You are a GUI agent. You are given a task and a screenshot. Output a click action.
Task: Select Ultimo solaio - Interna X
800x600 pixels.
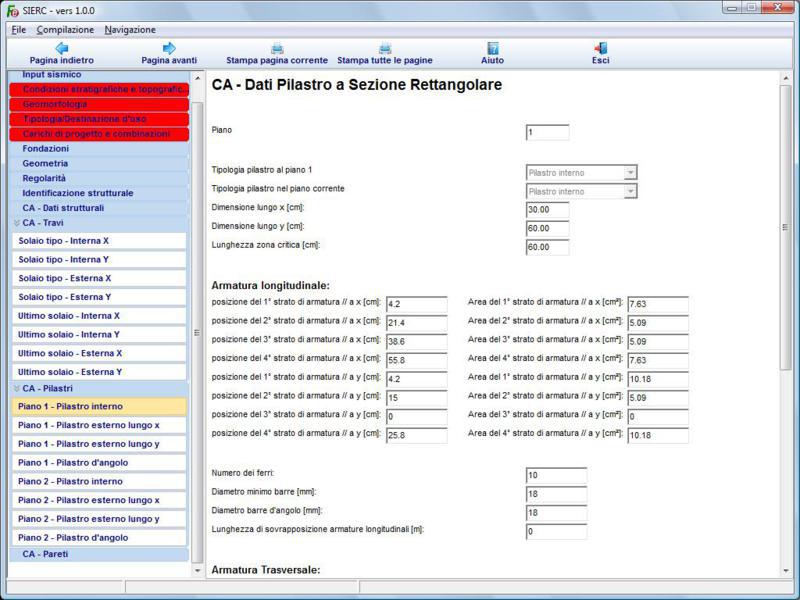(99, 316)
